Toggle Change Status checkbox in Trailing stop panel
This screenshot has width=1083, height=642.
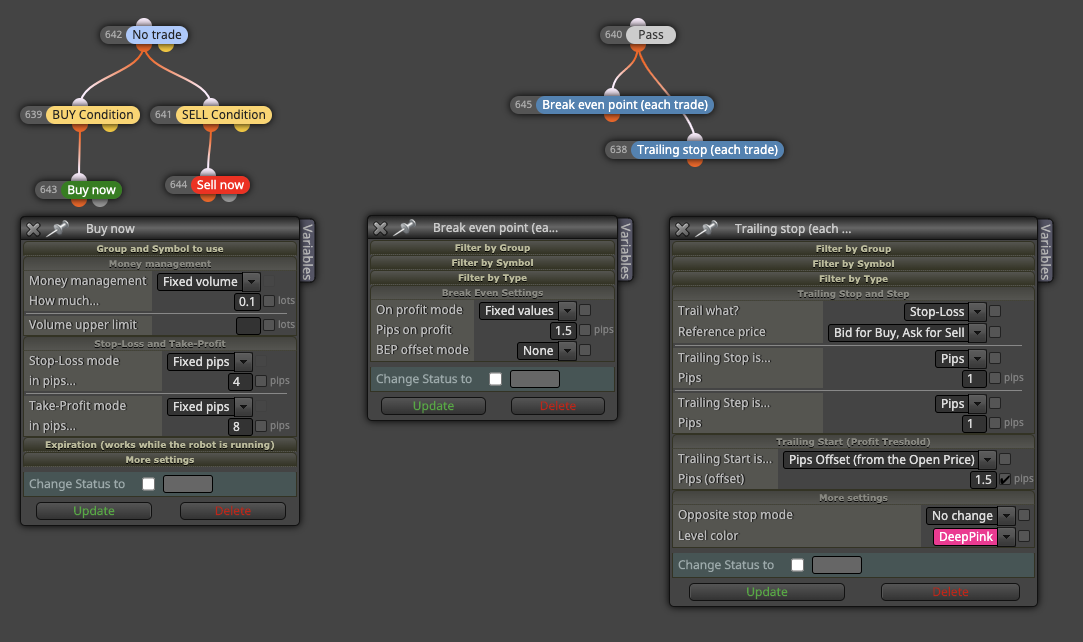(798, 565)
